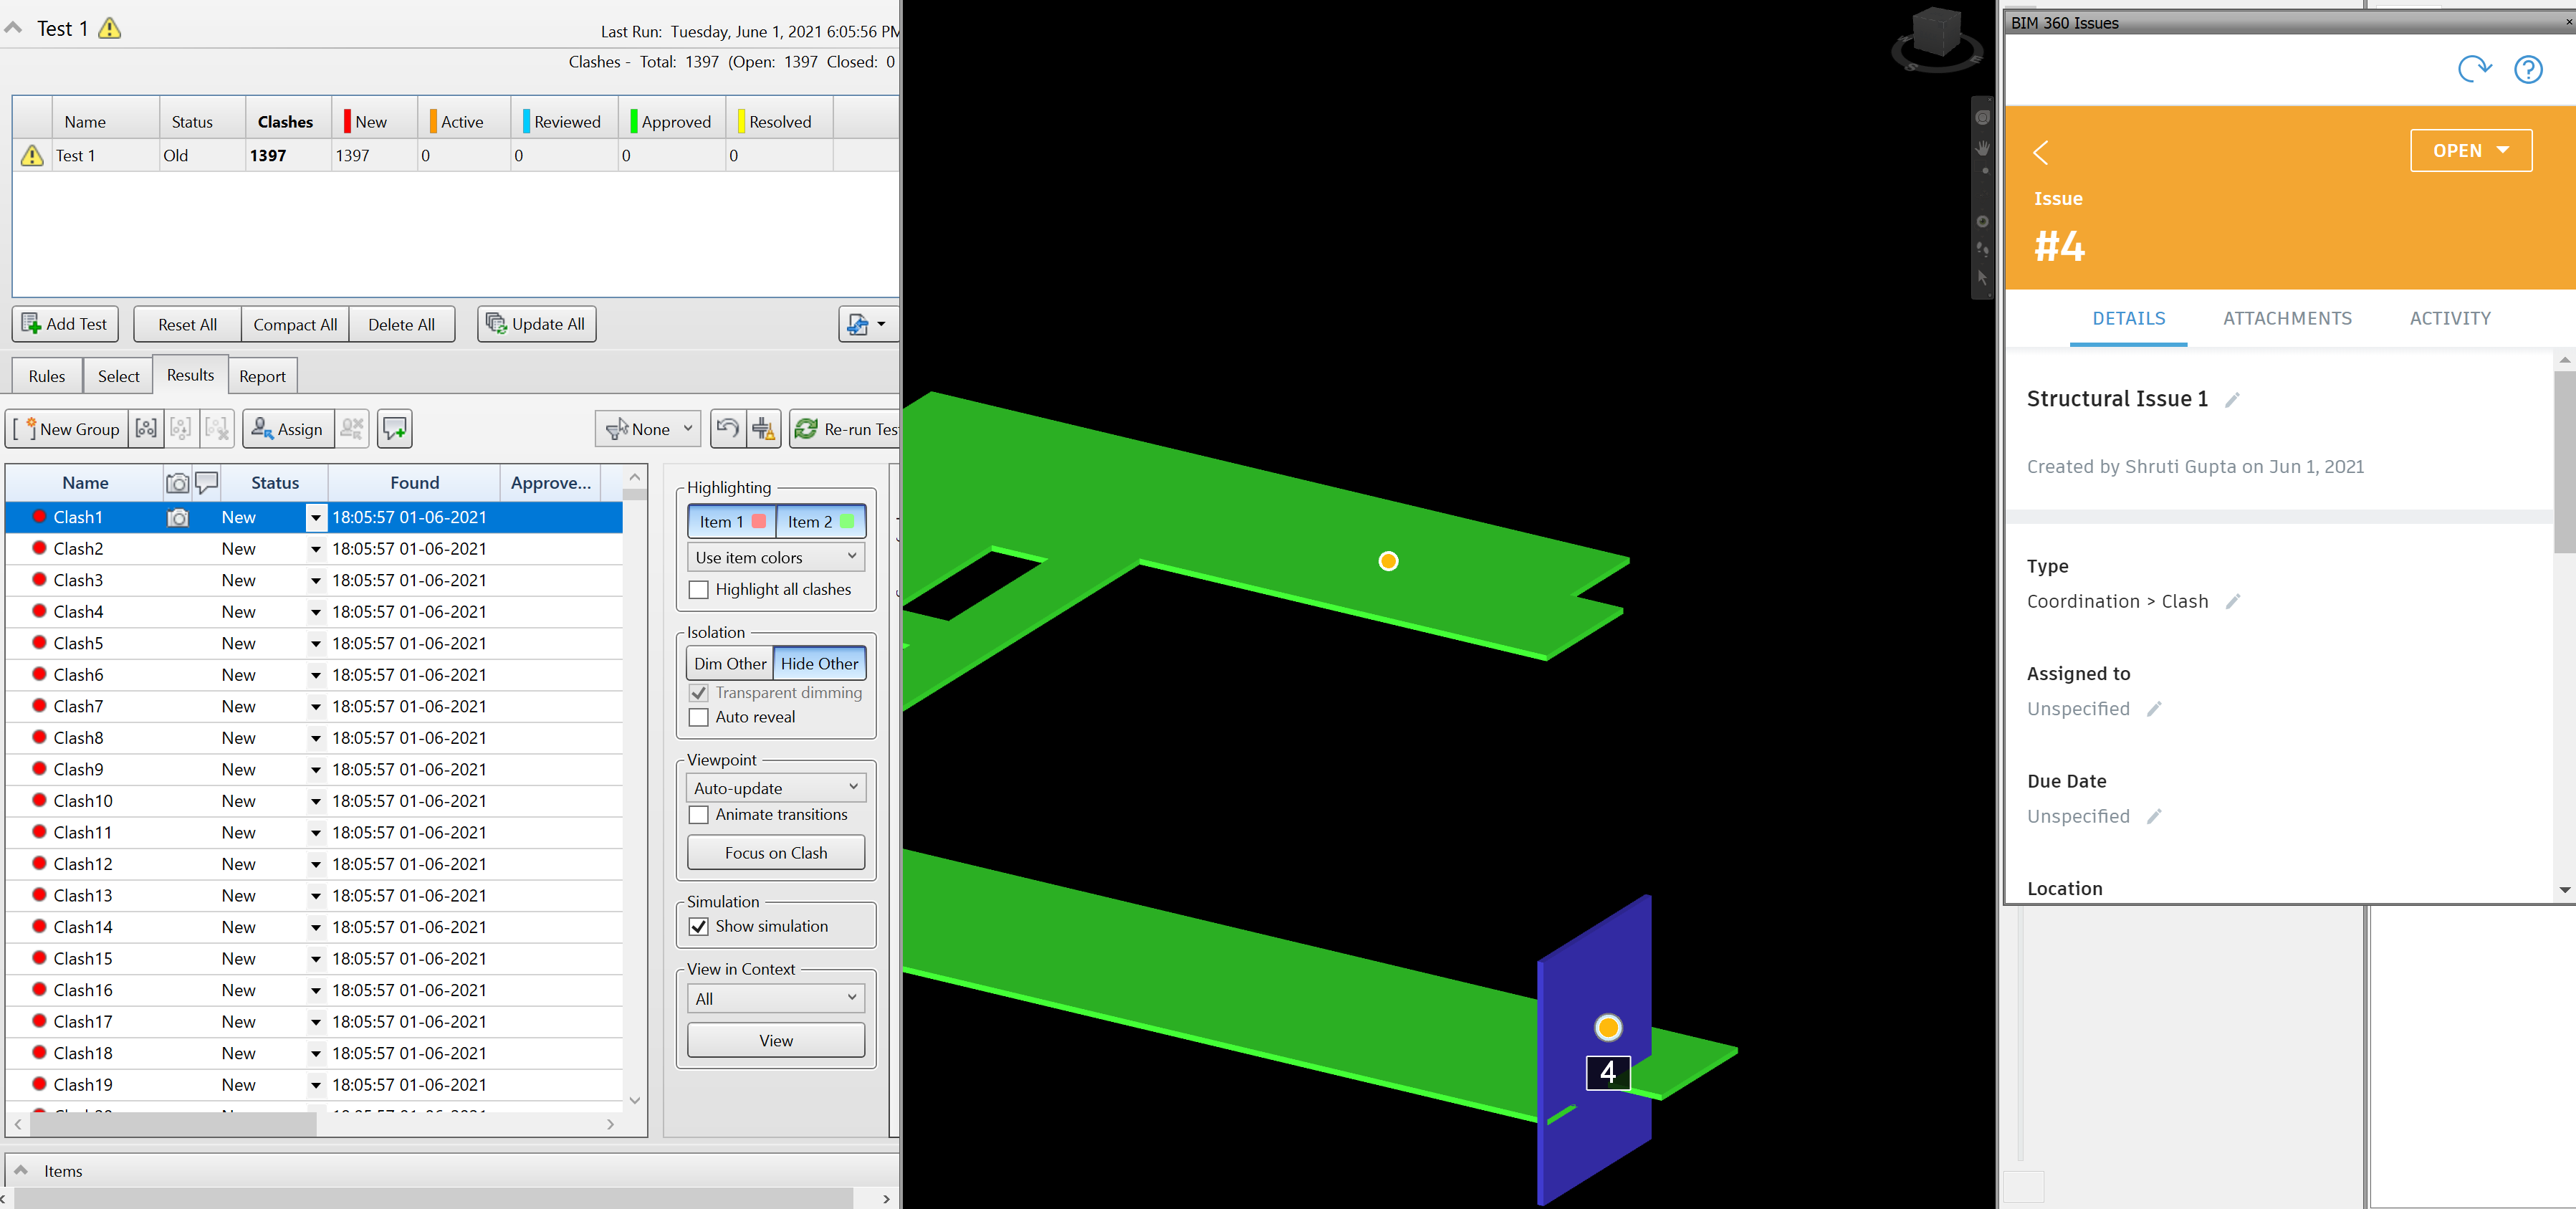This screenshot has height=1209, width=2576.
Task: Click the Focus on Clash button icon
Action: point(775,851)
